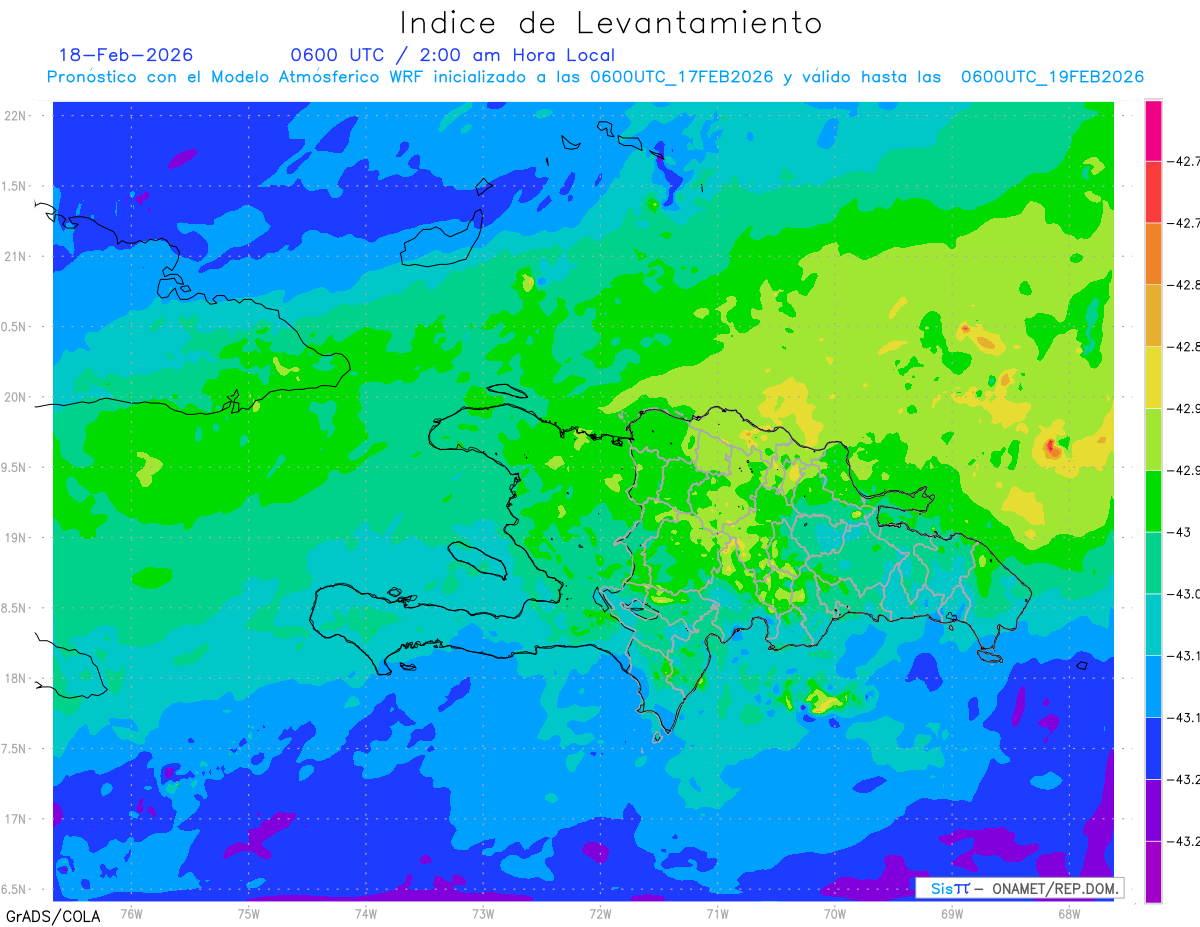Click the 71W longitude label

click(717, 913)
